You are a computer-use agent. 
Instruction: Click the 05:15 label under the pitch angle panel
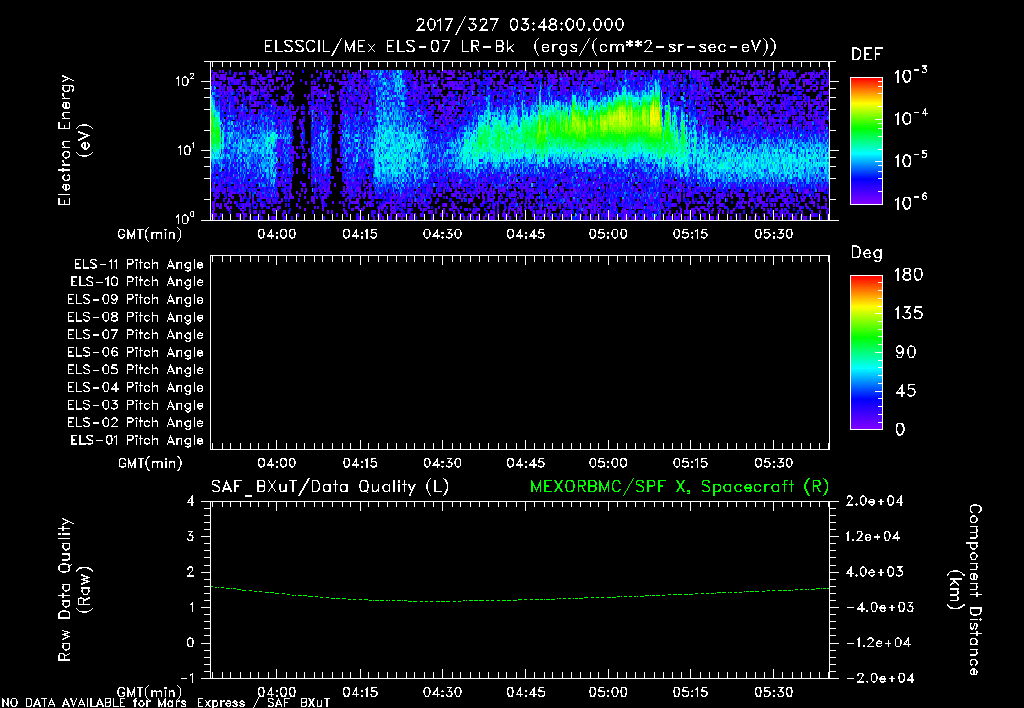tap(690, 463)
